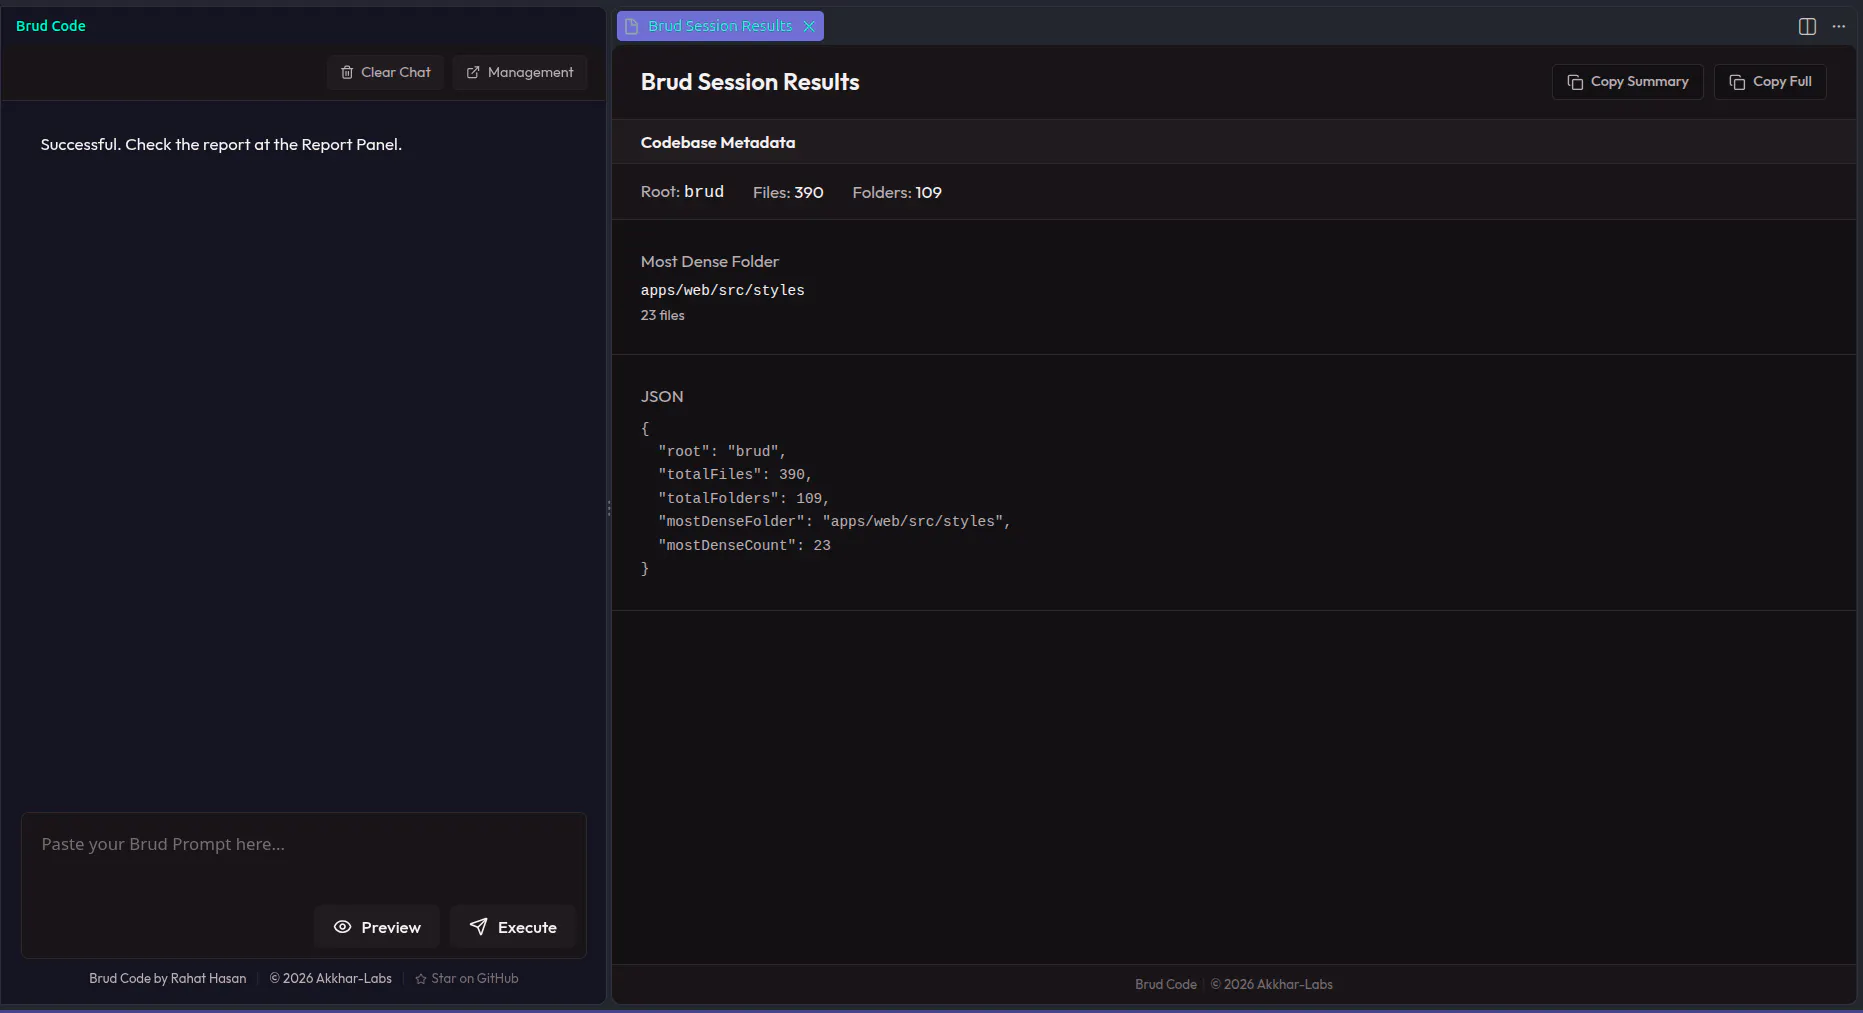
Task: Click the sash handle between panels
Action: coord(609,508)
